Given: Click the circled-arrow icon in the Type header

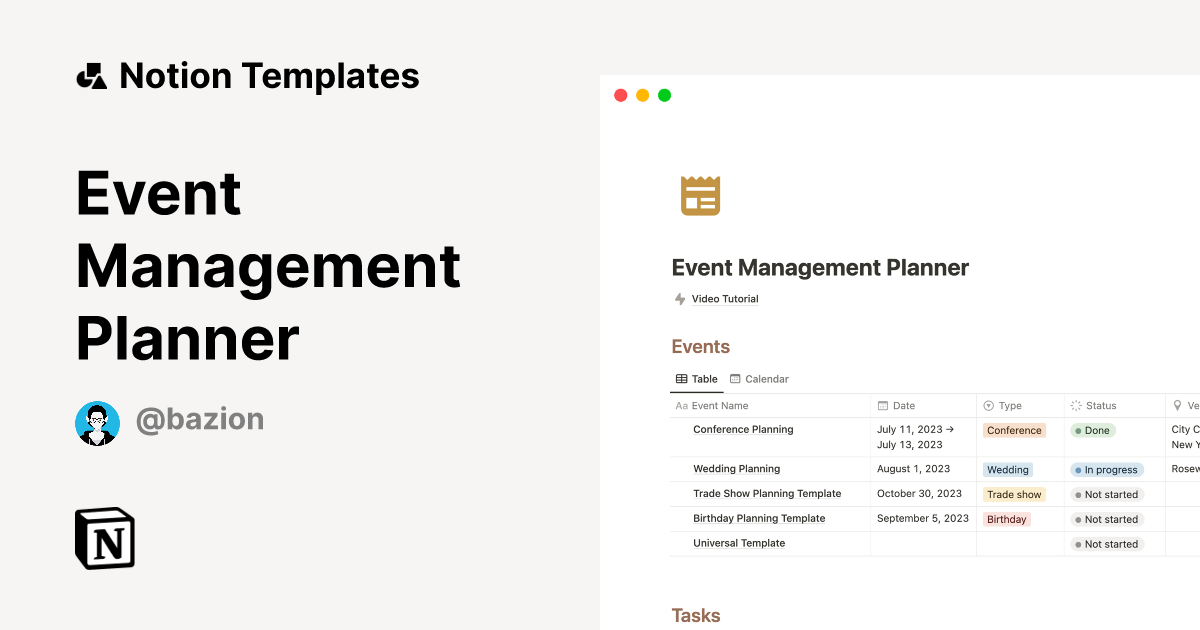Looking at the screenshot, I should [x=990, y=405].
